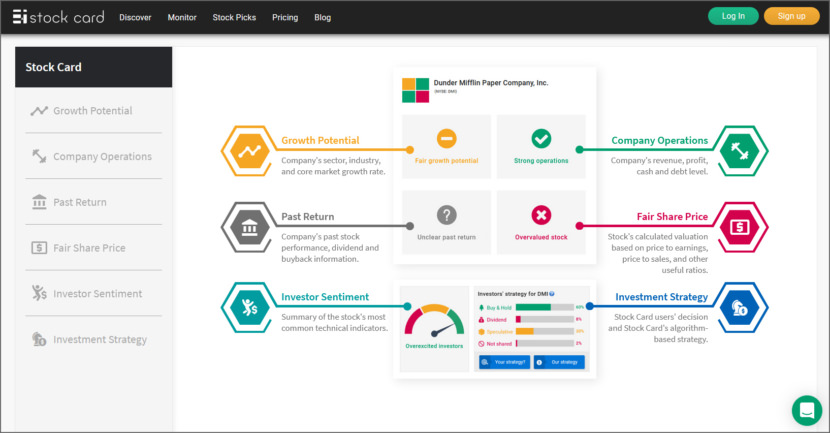
Task: Click the teal Investor Sentiment hexagon icon
Action: point(249,308)
